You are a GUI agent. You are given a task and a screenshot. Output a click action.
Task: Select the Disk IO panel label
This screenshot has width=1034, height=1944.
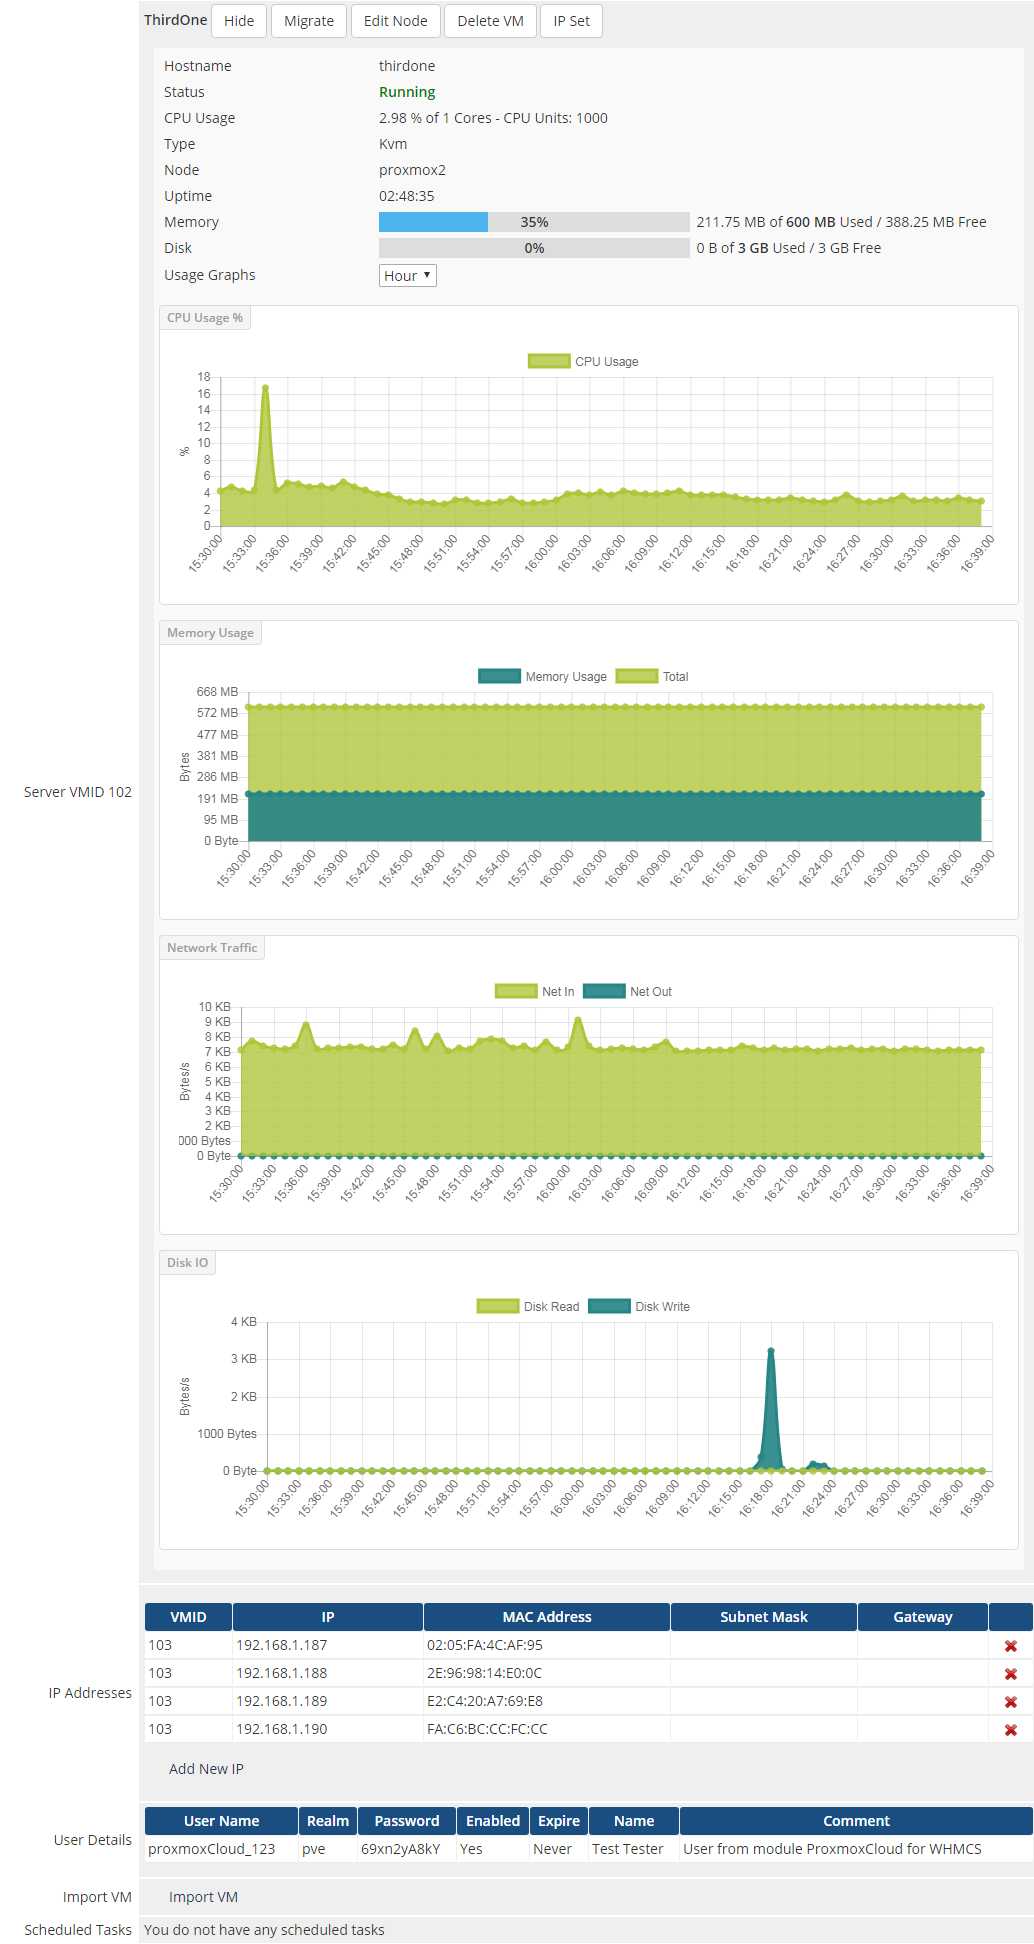[x=188, y=1263]
